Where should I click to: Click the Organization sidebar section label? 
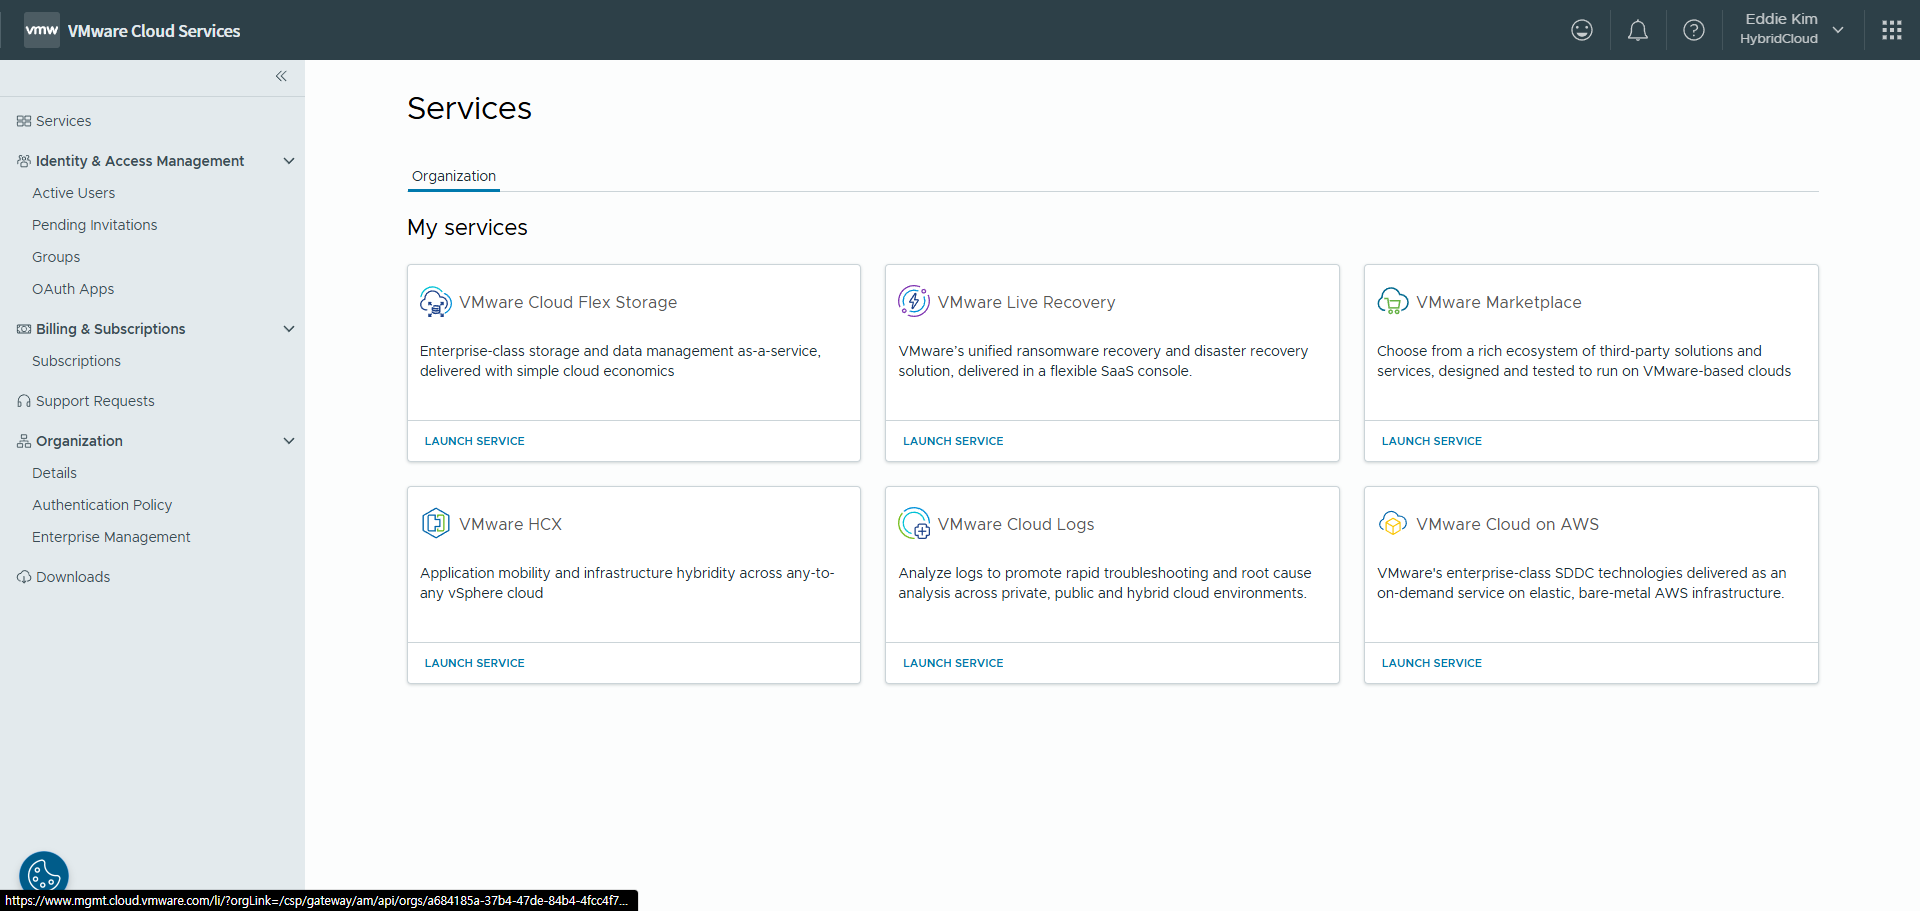[x=79, y=441]
